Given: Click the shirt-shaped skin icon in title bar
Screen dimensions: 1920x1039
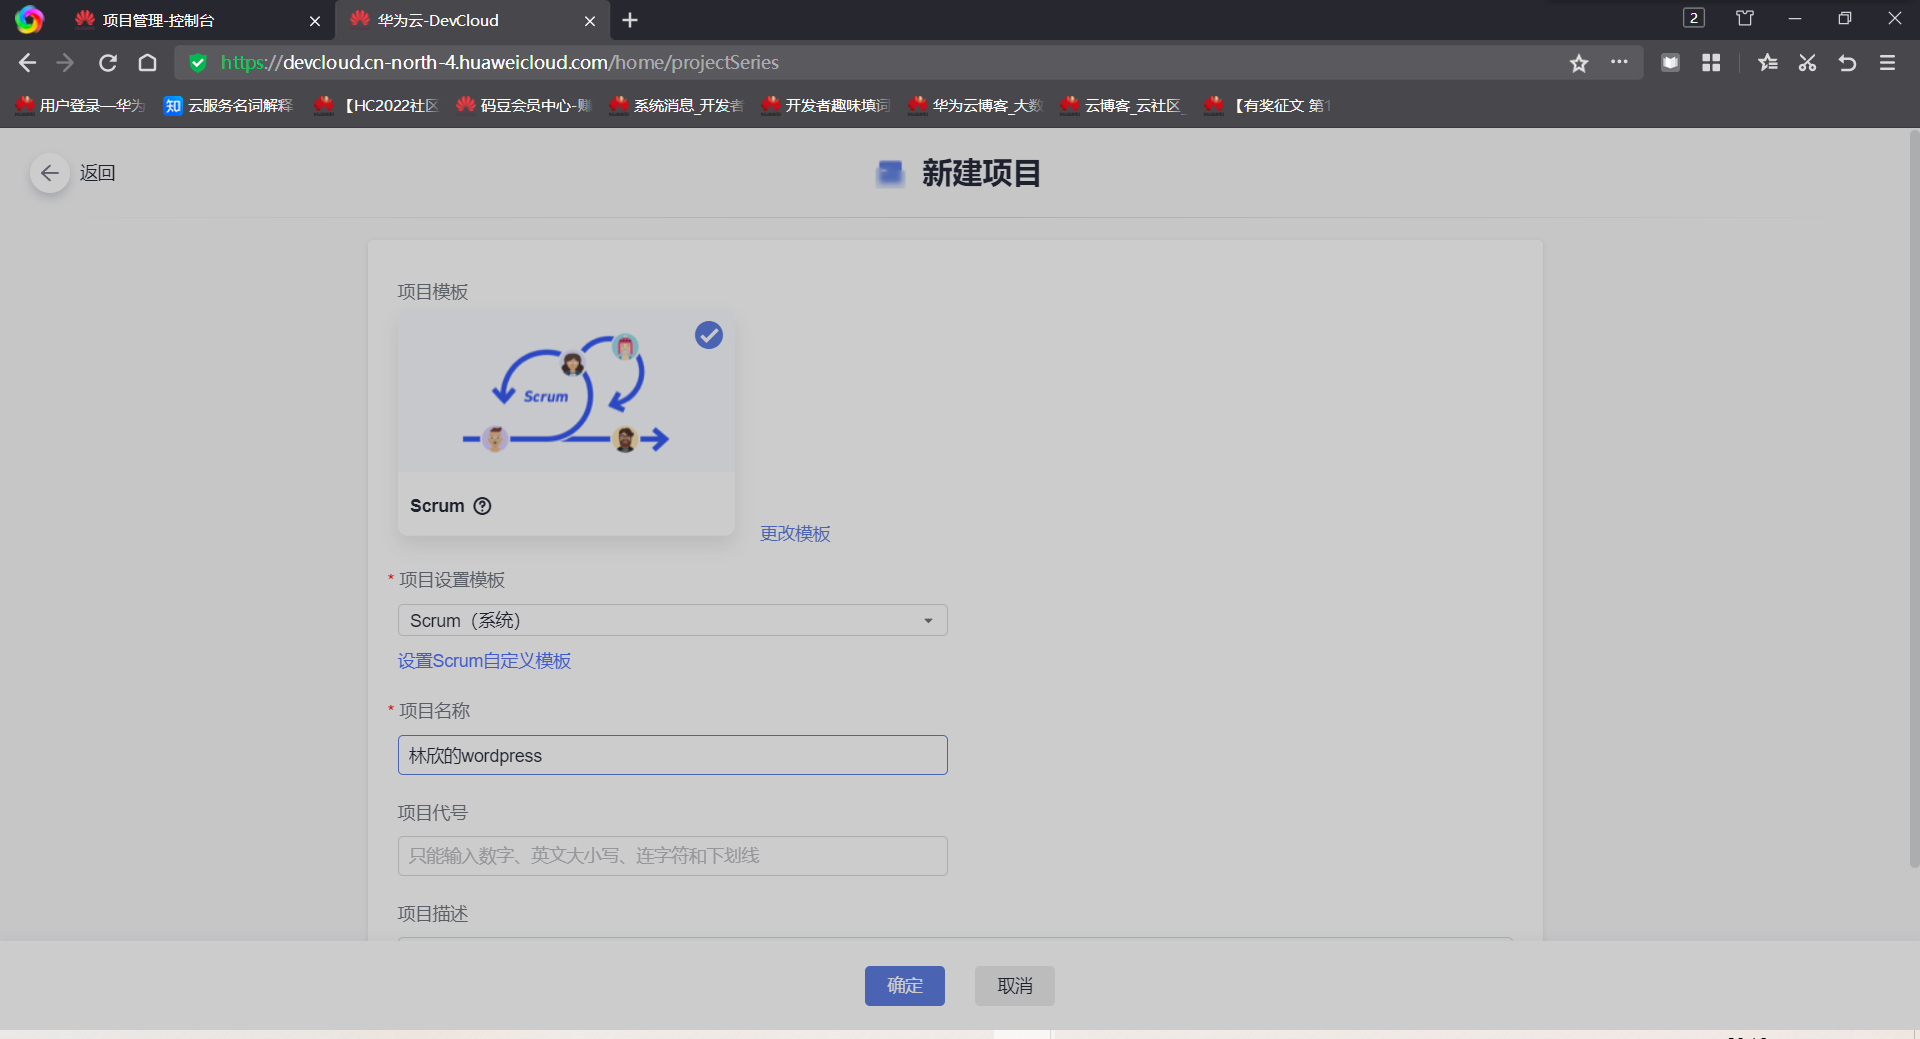Looking at the screenshot, I should pos(1745,18).
